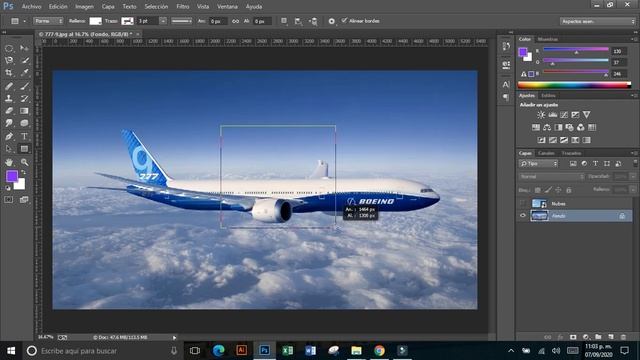Toggle the Alinear bordes checkbox
The image size is (640, 360).
click(x=344, y=20)
